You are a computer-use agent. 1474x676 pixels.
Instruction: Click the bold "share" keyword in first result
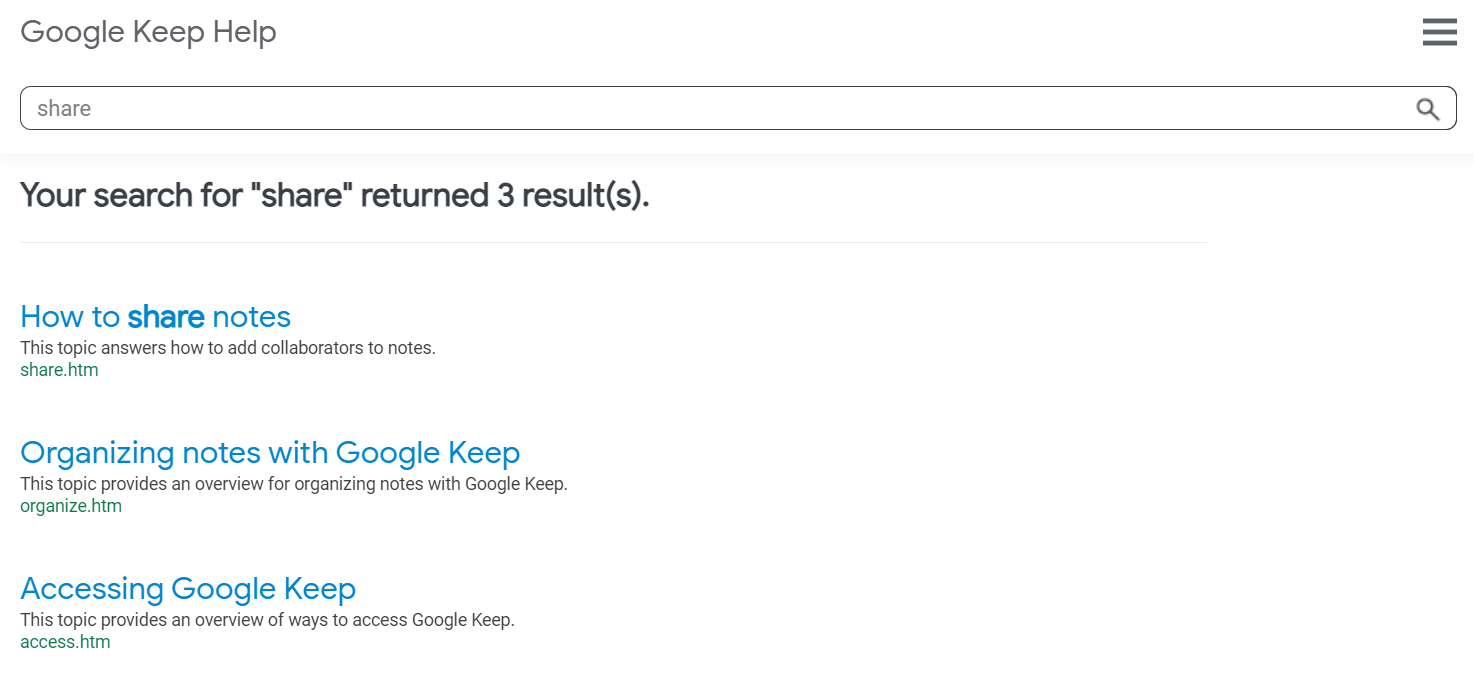(x=166, y=317)
